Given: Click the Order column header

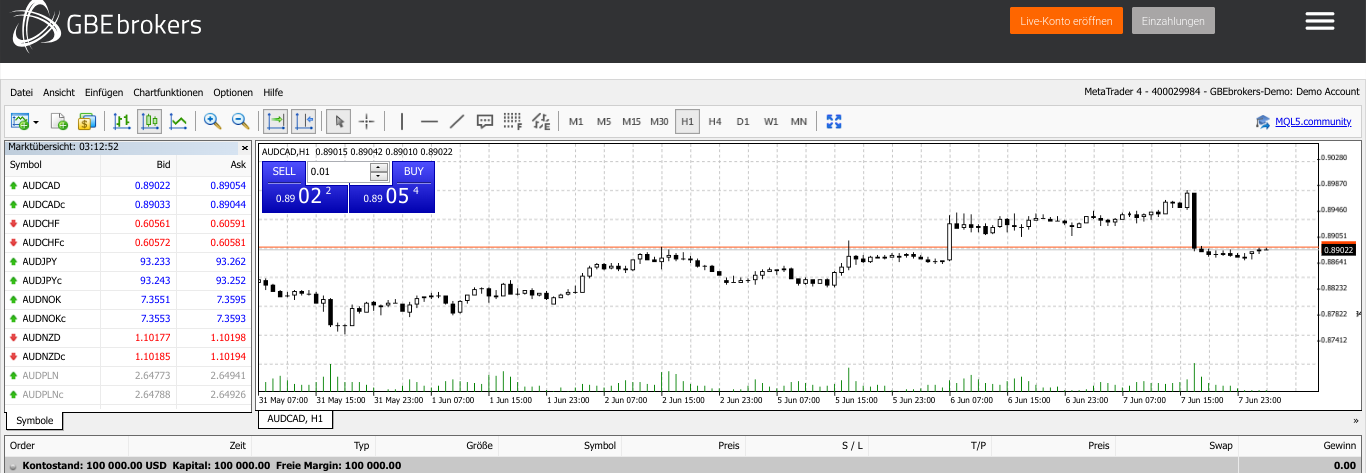Looking at the screenshot, I should pyautogui.click(x=67, y=446).
